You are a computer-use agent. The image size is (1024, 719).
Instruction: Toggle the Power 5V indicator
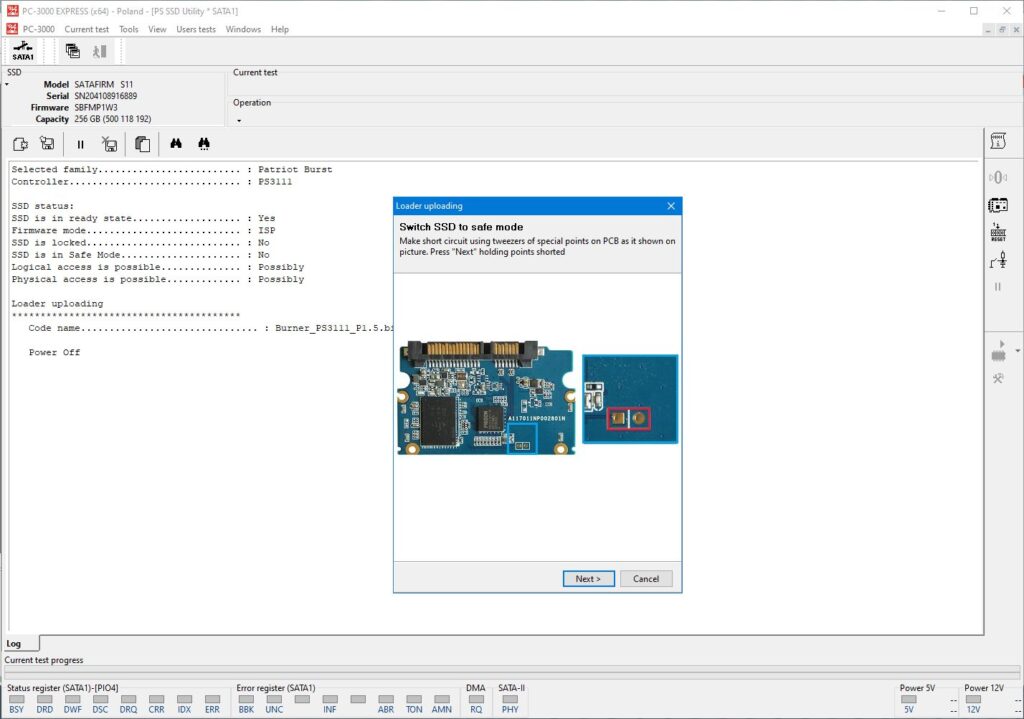908,699
